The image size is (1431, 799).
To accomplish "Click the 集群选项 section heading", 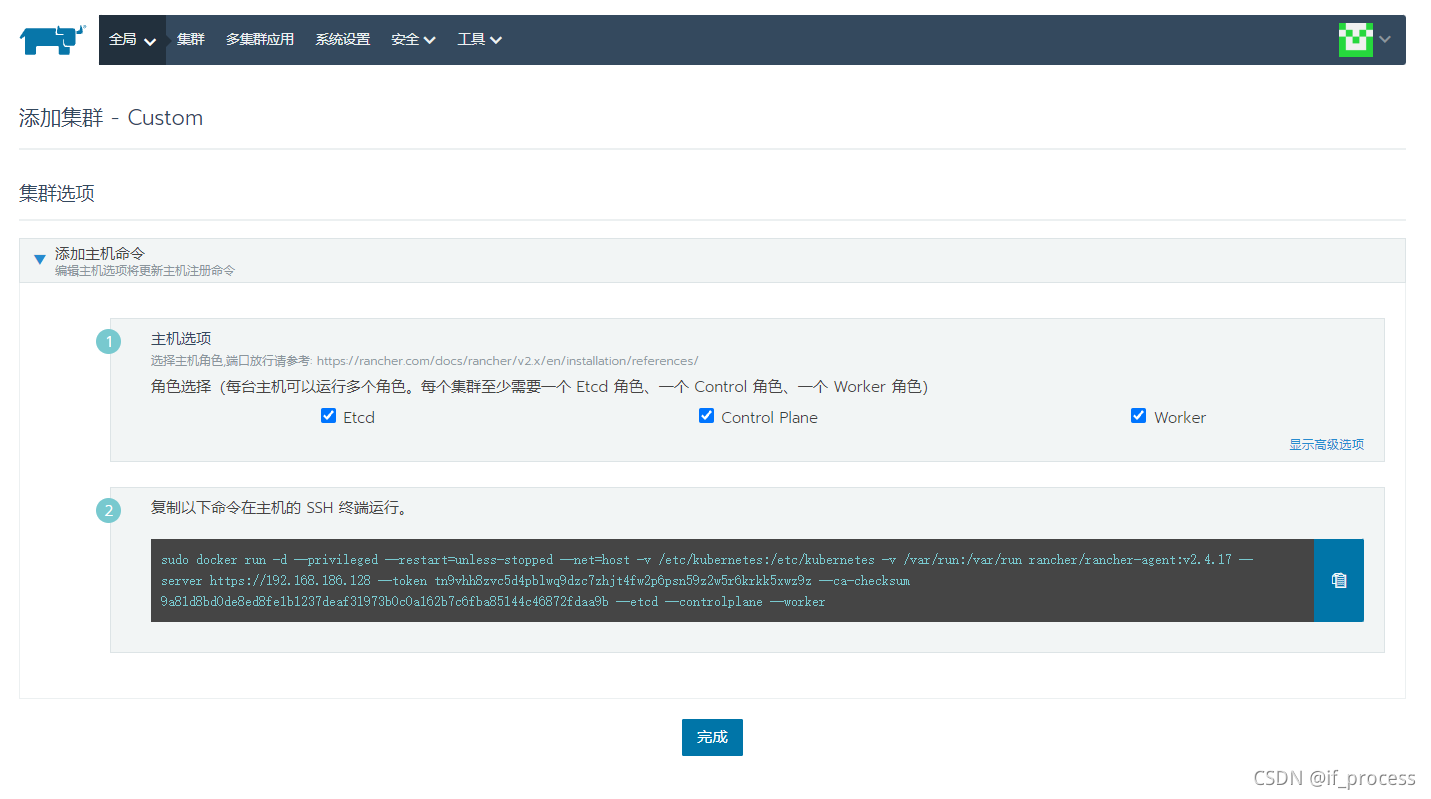I will 57,193.
